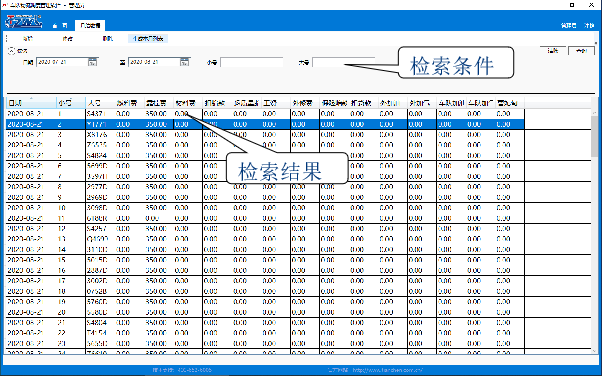Click the 400 service phone number in footer
602x377 pixels.
tap(194, 370)
